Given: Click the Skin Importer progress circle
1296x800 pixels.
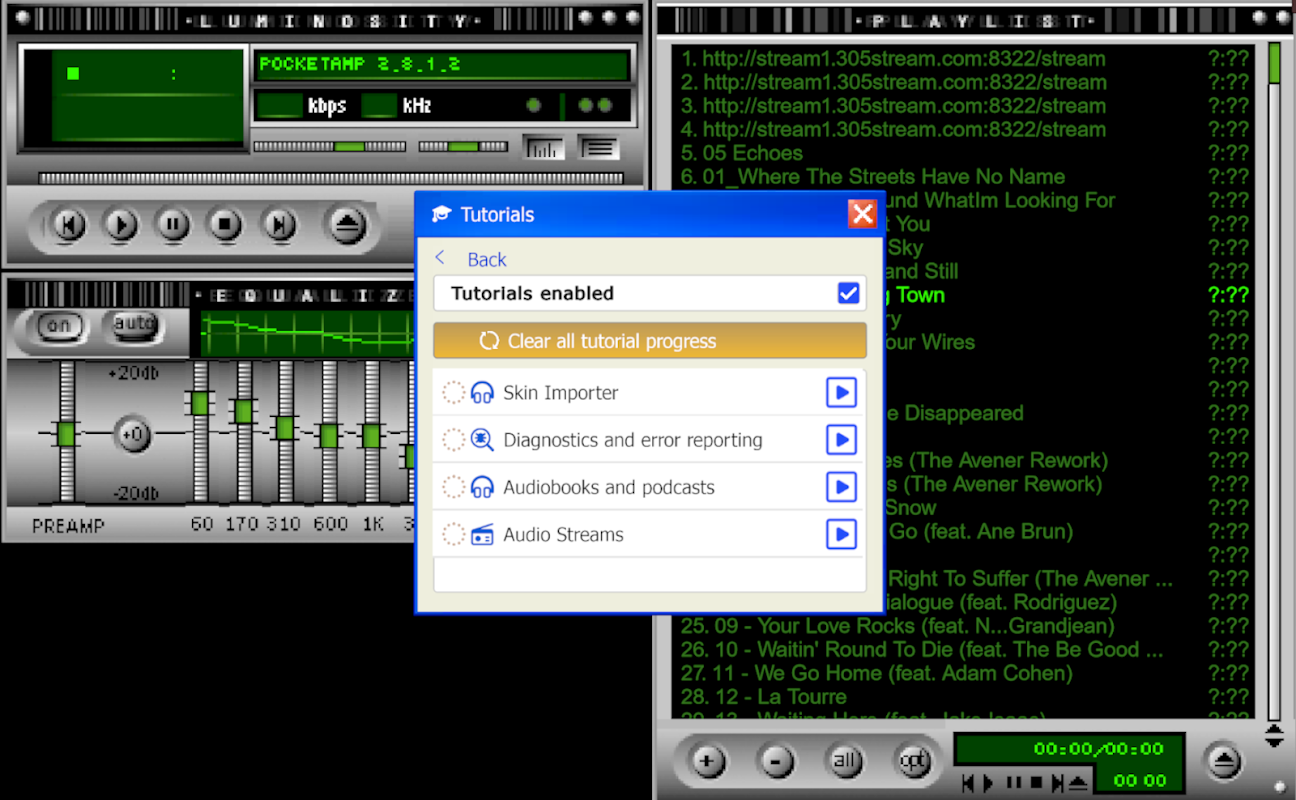Looking at the screenshot, I should [x=454, y=393].
